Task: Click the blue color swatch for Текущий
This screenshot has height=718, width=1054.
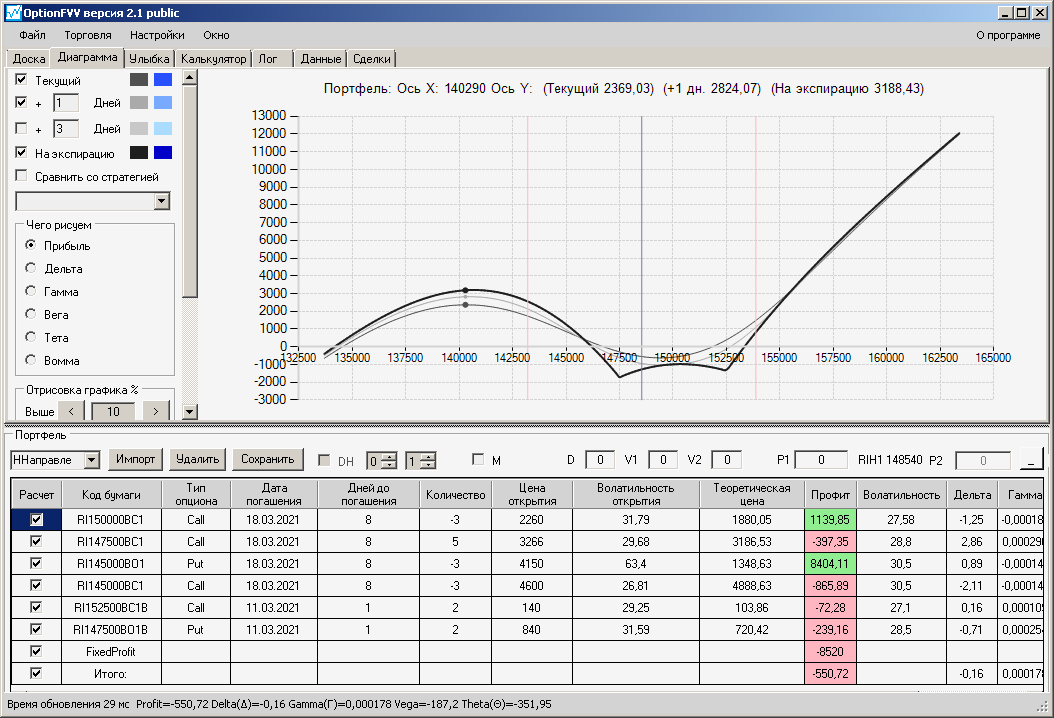Action: tap(163, 79)
